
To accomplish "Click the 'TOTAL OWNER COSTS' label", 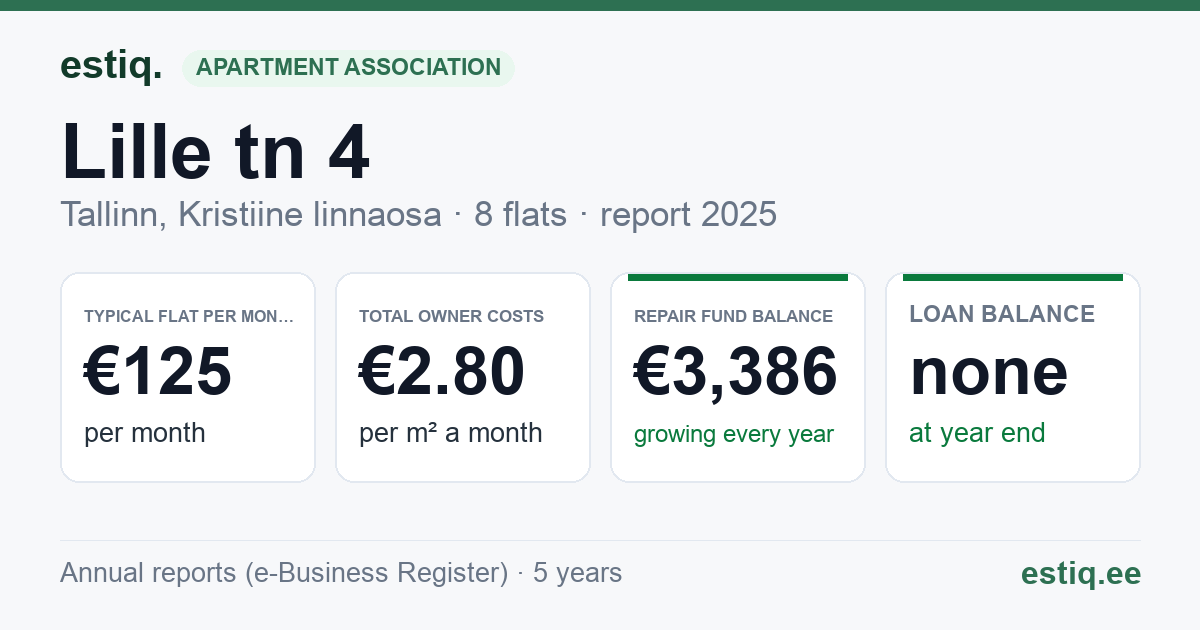I will click(x=451, y=316).
